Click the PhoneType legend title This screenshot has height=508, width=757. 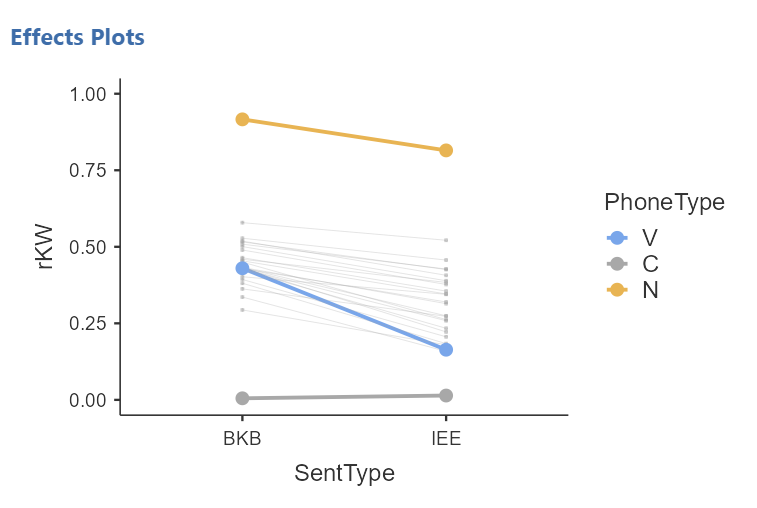(664, 202)
